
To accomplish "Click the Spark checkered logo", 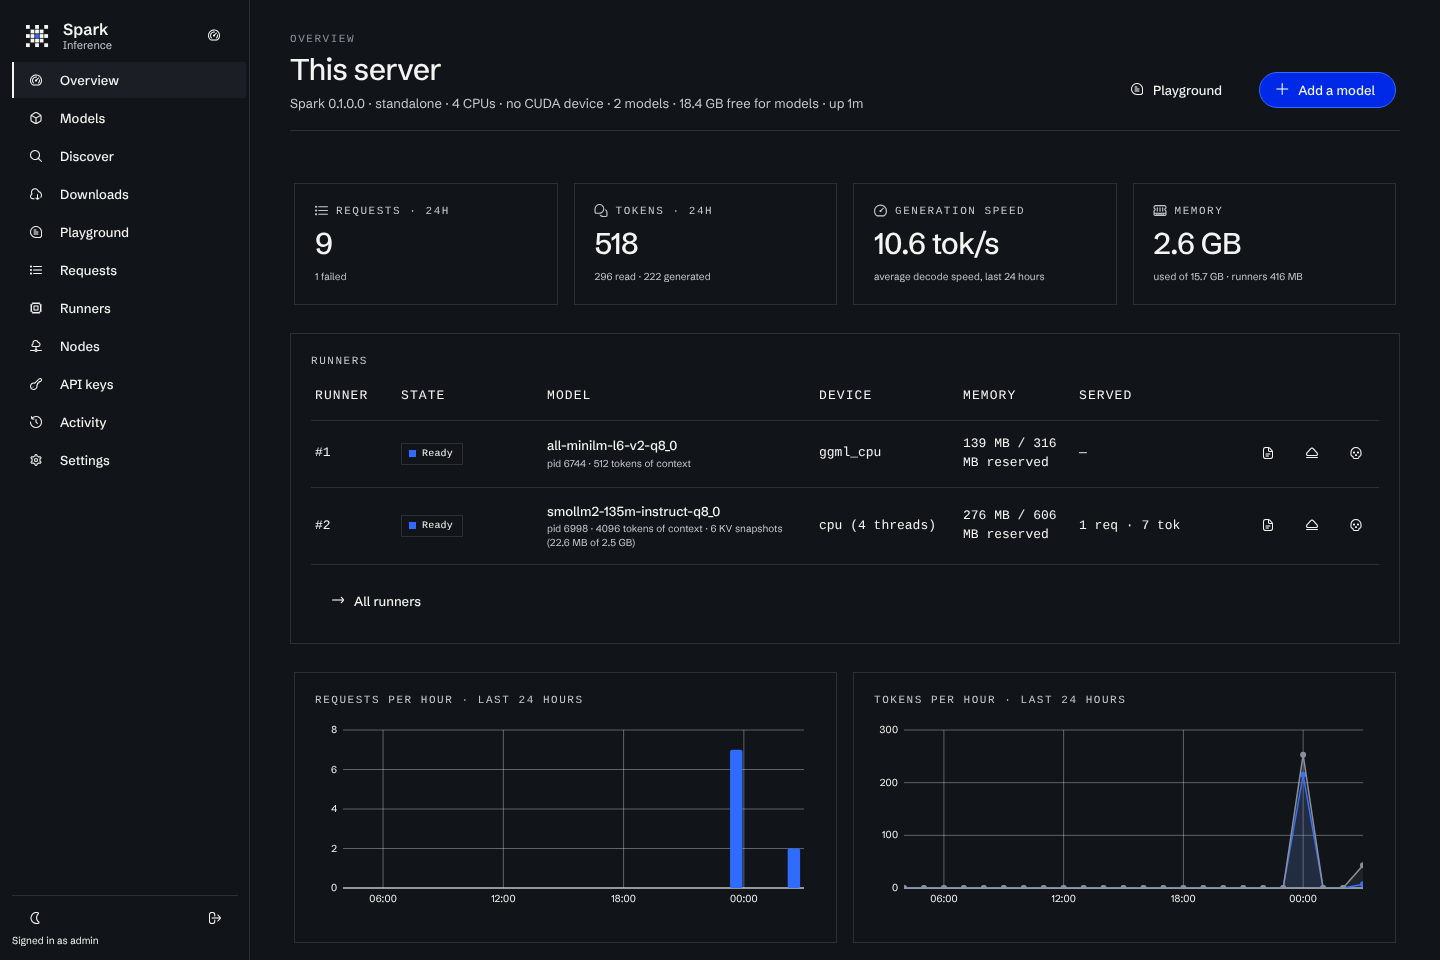I will [x=37, y=36].
